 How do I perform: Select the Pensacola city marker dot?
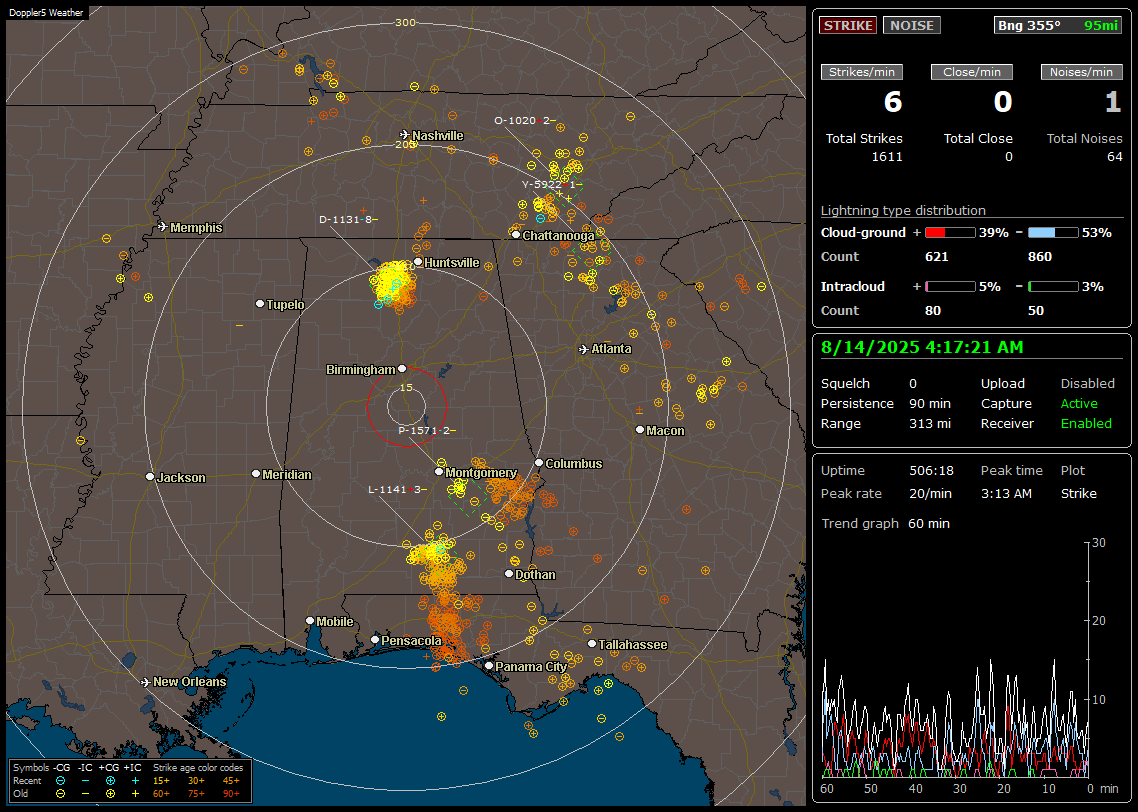click(374, 639)
